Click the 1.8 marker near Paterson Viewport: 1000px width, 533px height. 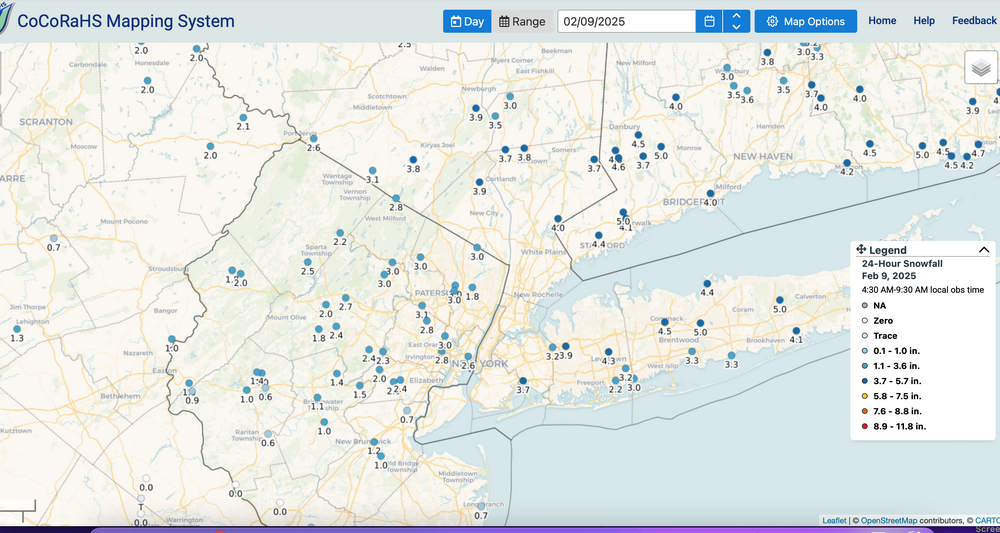click(472, 288)
